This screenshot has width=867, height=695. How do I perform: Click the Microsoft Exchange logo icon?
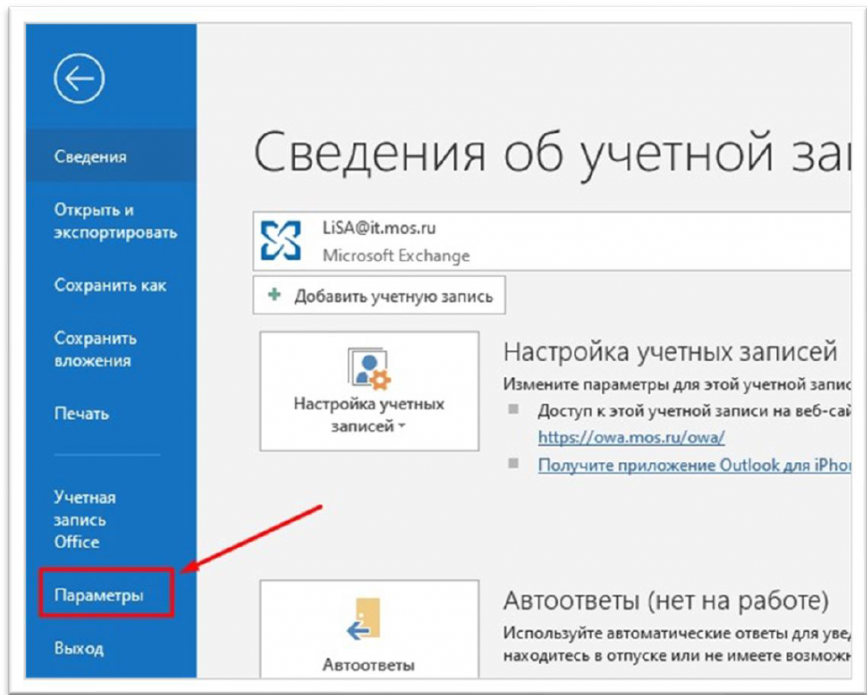(281, 240)
